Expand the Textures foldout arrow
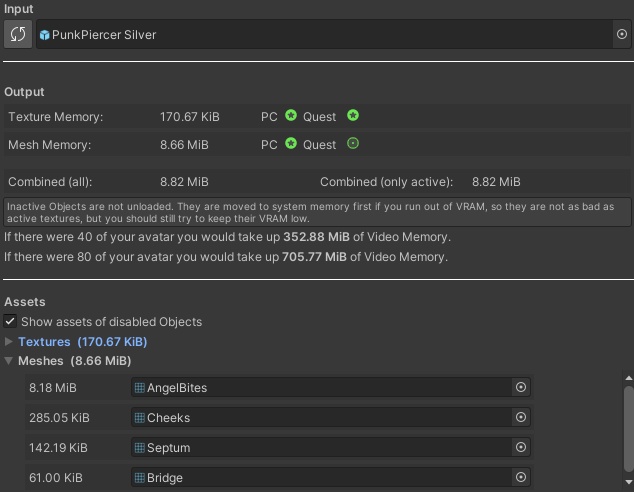The width and height of the screenshot is (634, 492). point(9,342)
